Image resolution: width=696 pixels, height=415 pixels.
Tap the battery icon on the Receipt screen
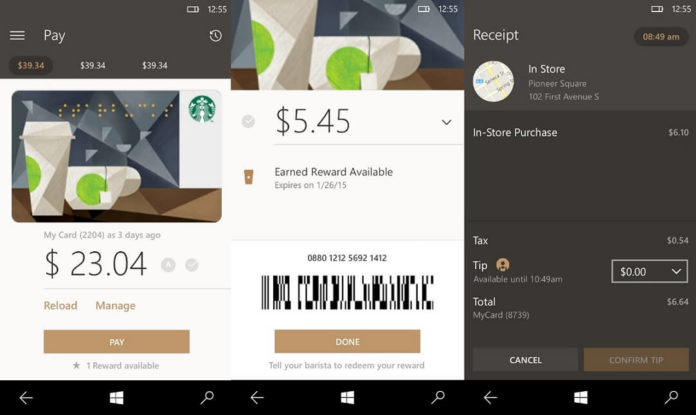tap(657, 9)
